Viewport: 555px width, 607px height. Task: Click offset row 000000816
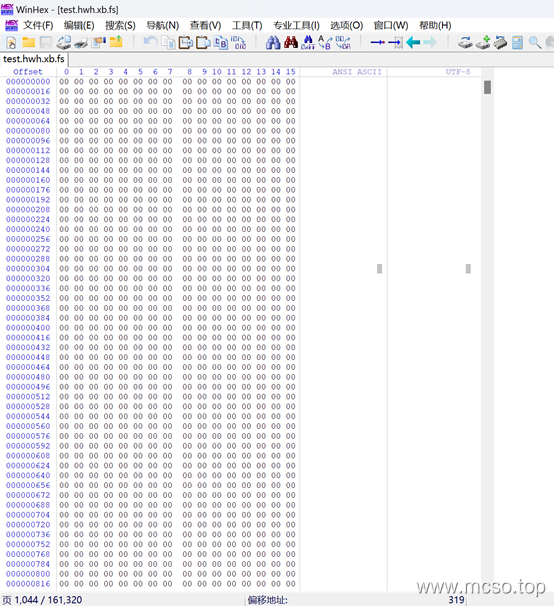[x=28, y=584]
